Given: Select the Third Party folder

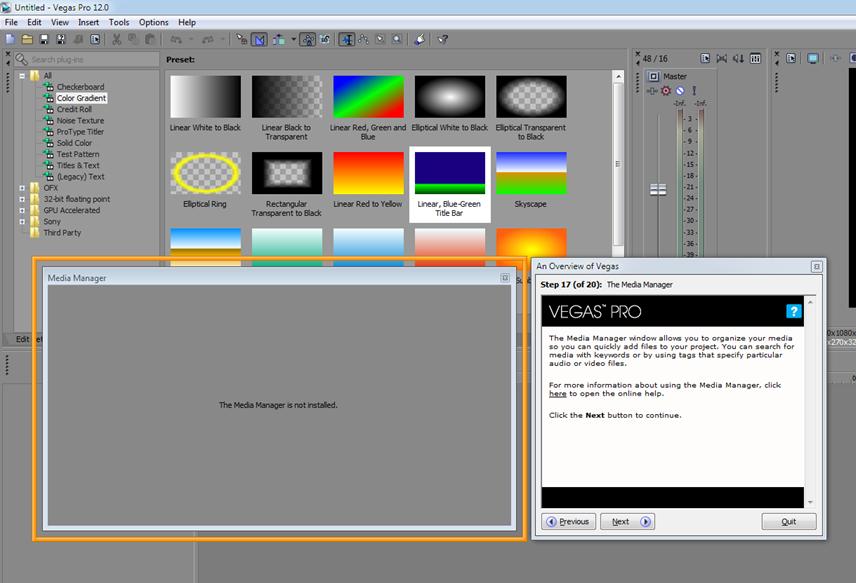Looking at the screenshot, I should [62, 233].
